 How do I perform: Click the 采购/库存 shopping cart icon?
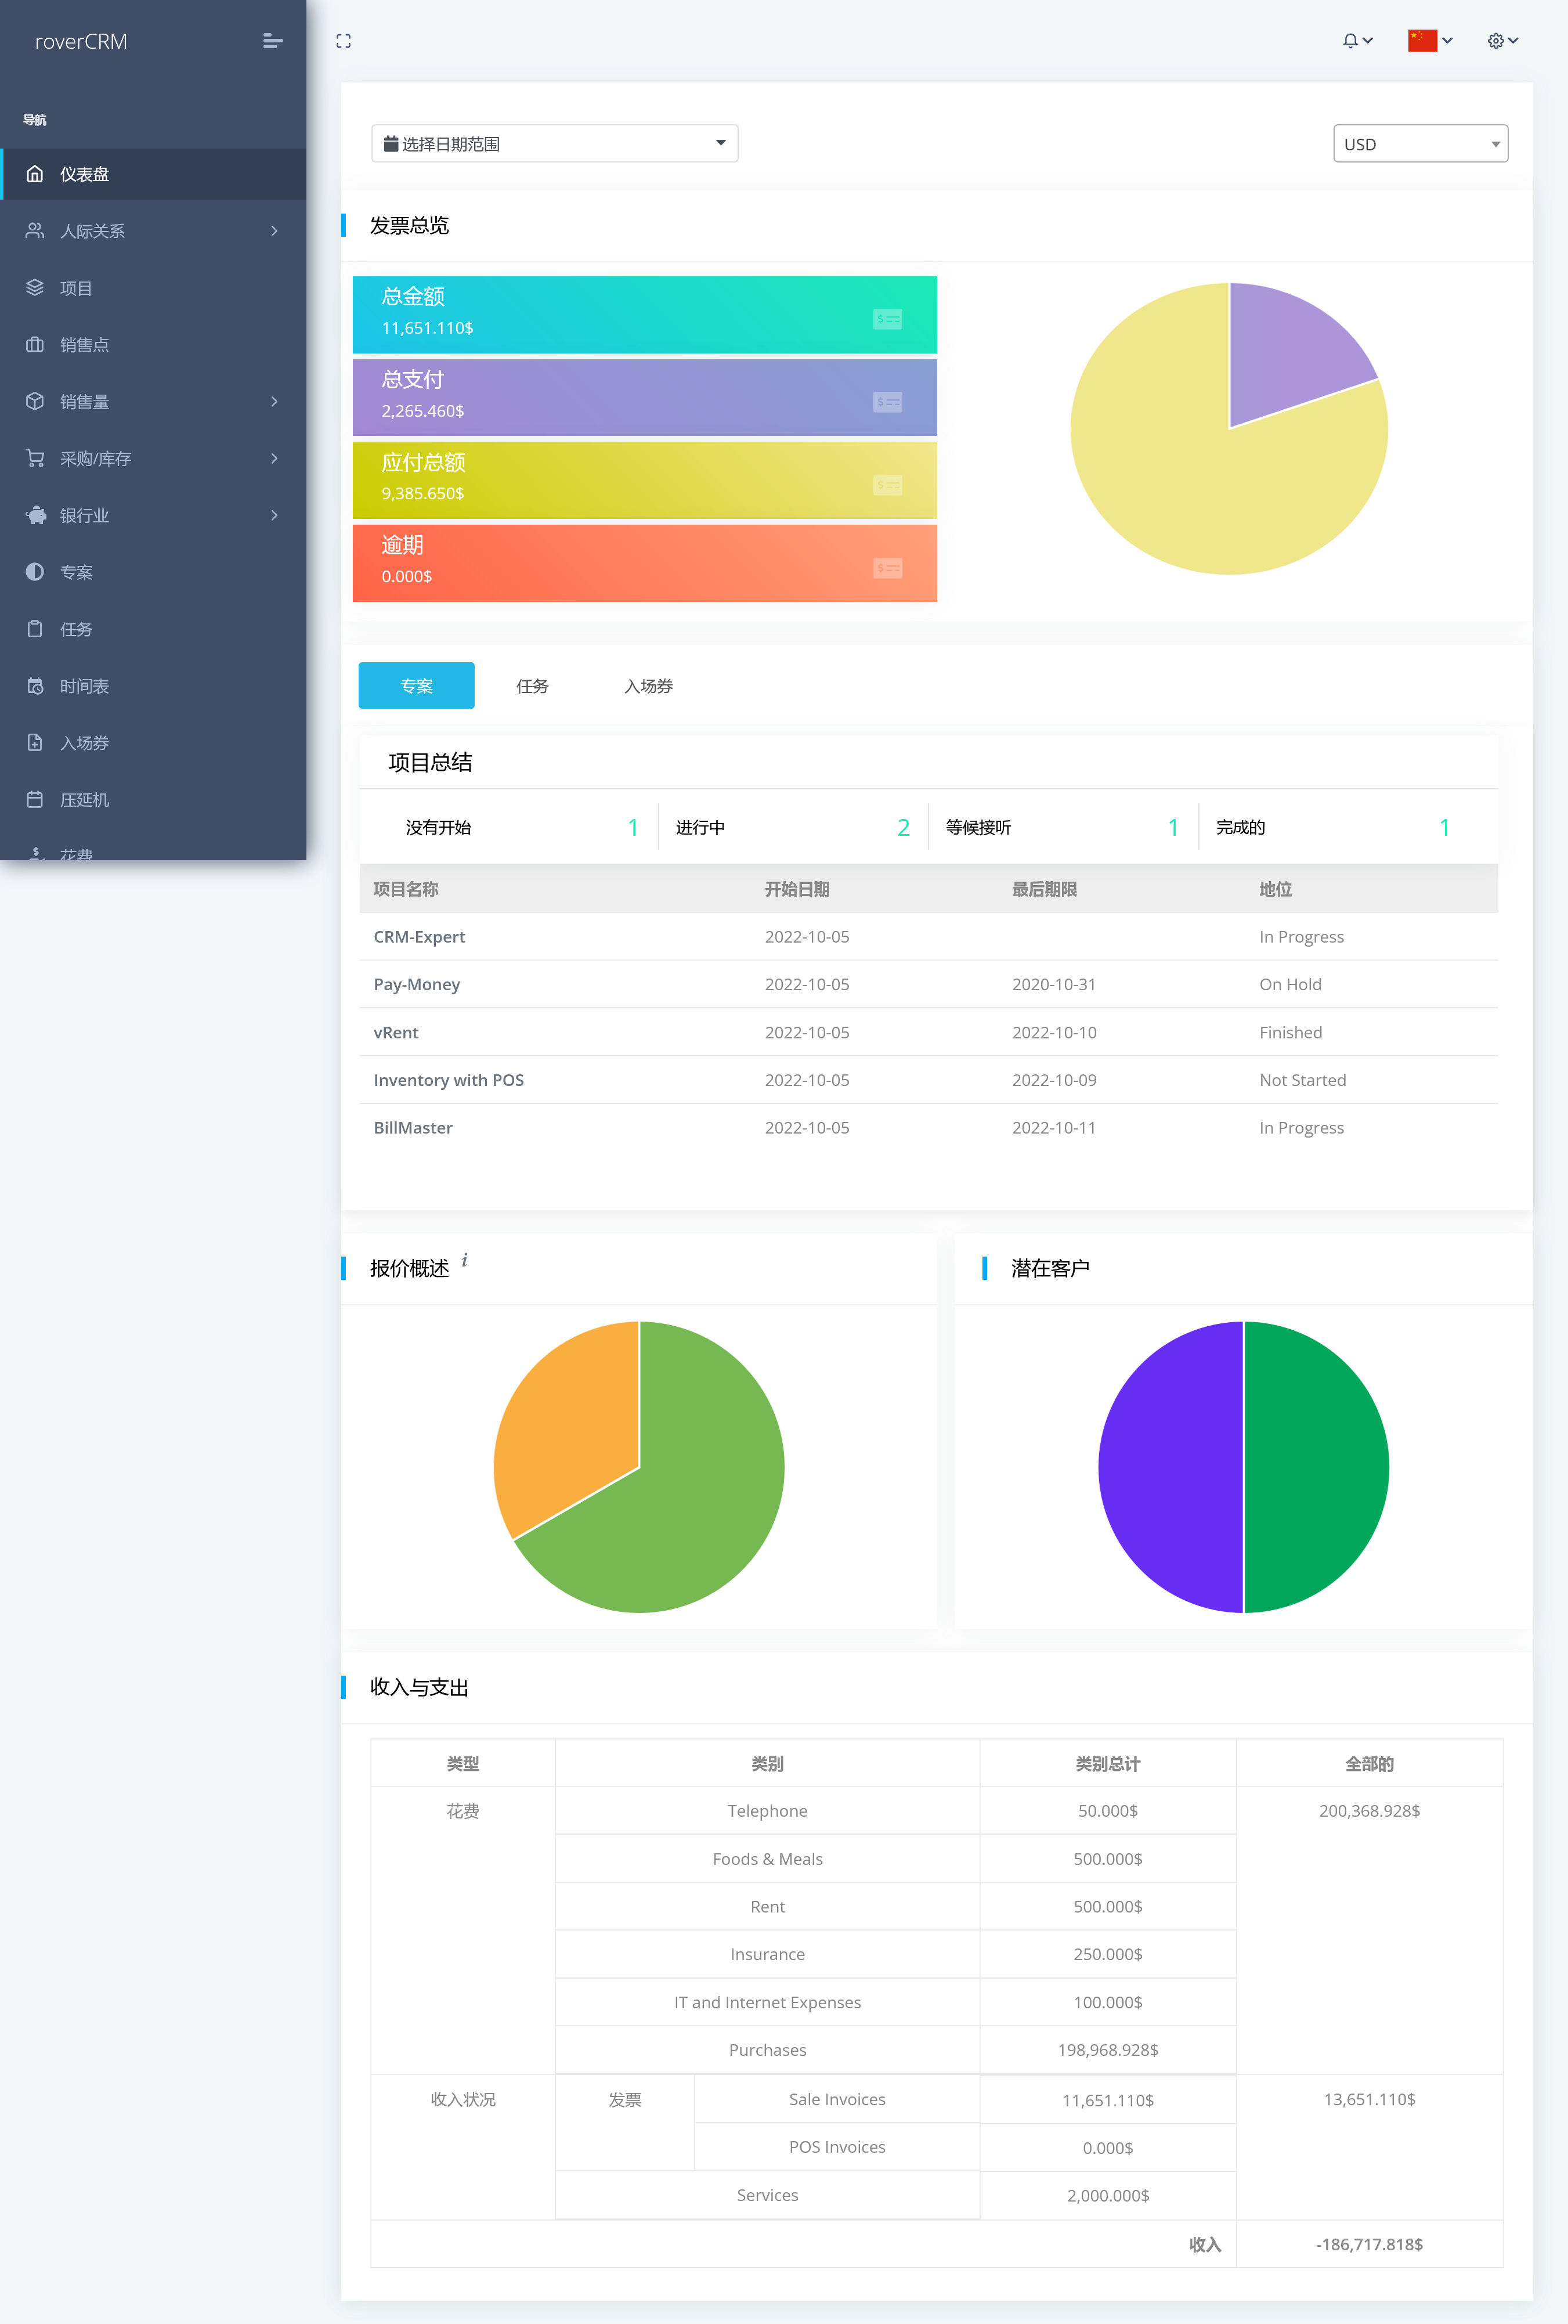pos(35,458)
